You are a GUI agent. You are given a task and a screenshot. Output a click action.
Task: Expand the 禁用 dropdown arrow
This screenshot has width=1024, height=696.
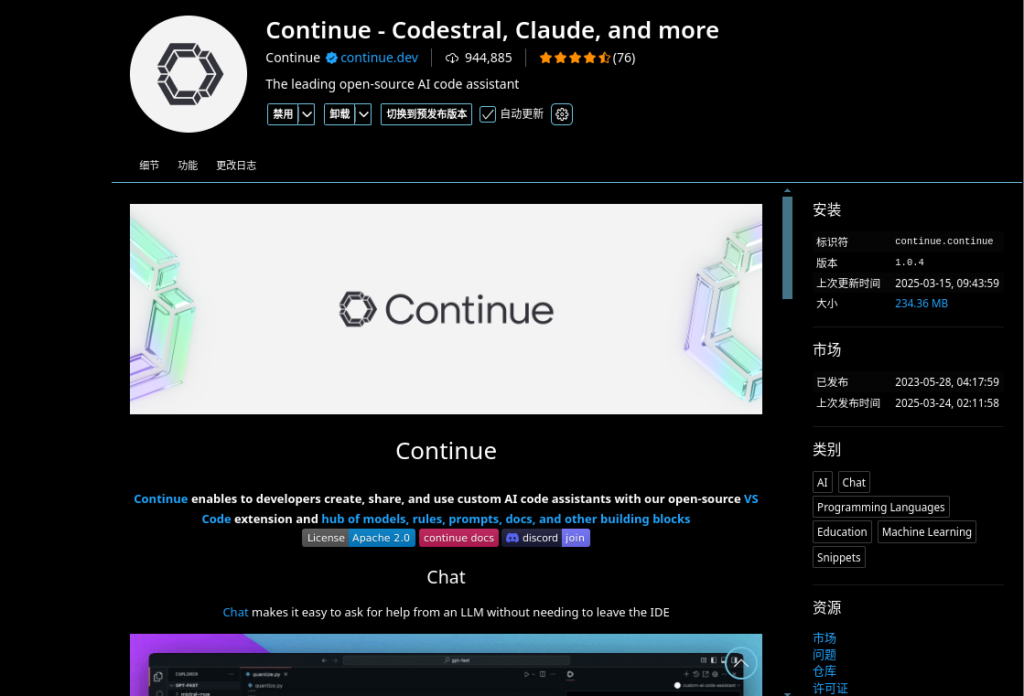pyautogui.click(x=306, y=114)
